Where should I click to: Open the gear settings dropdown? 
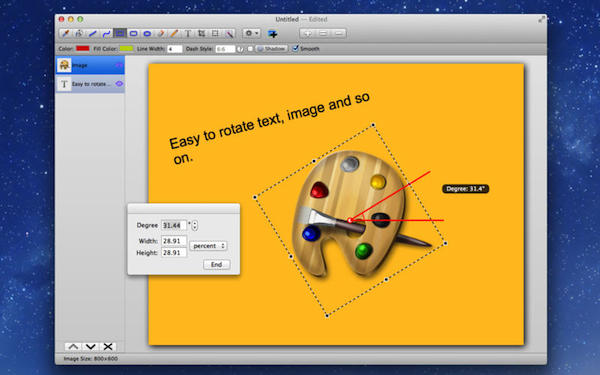click(252, 33)
